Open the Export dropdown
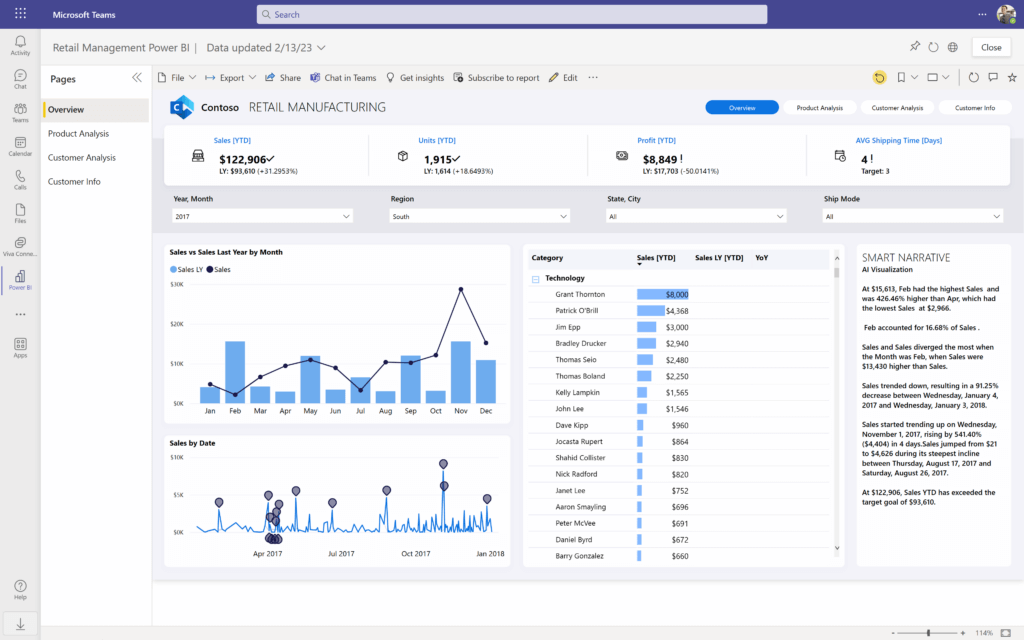 coord(231,78)
